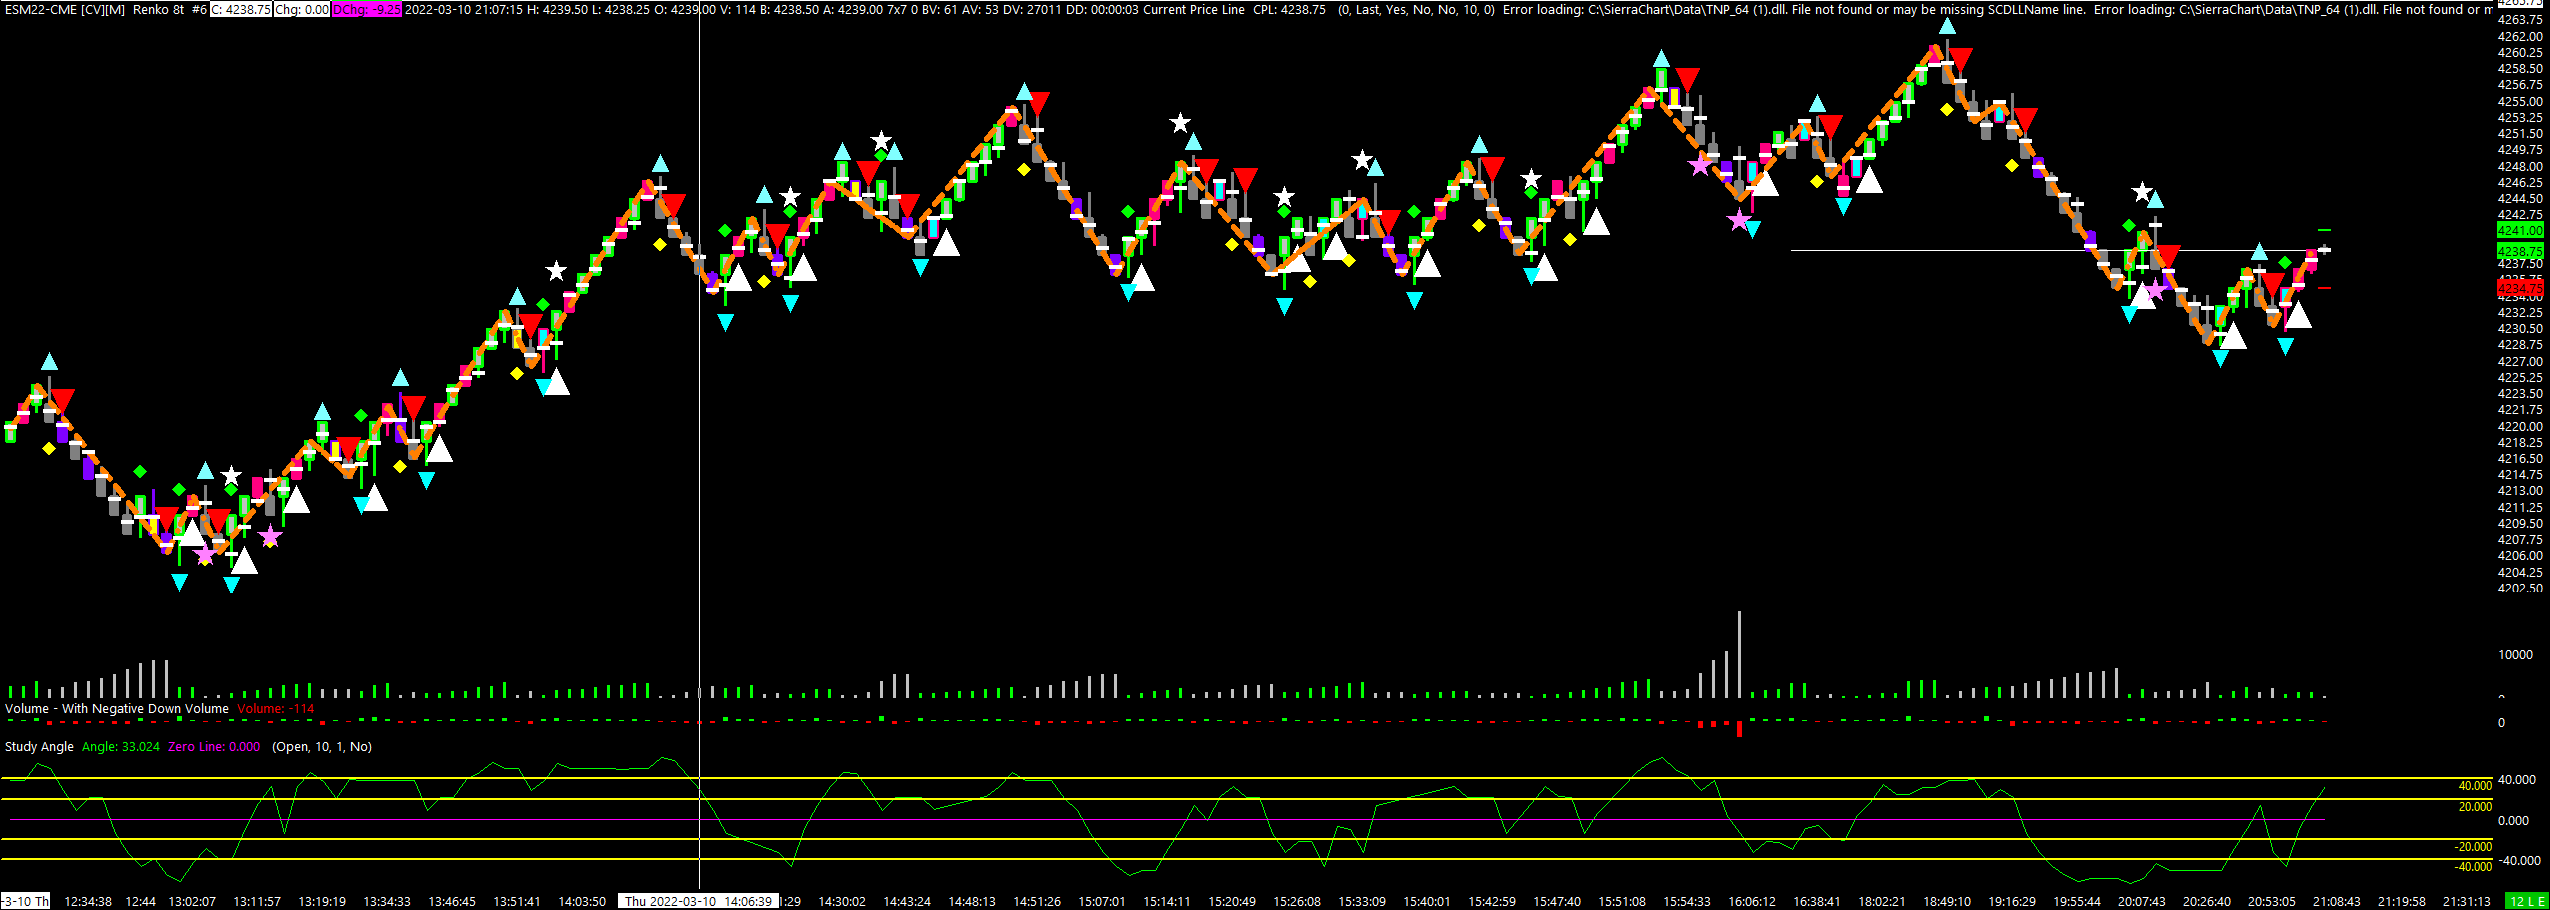Image resolution: width=2550 pixels, height=910 pixels.
Task: Click the 20:26:40 time axis label
Action: [2207, 902]
